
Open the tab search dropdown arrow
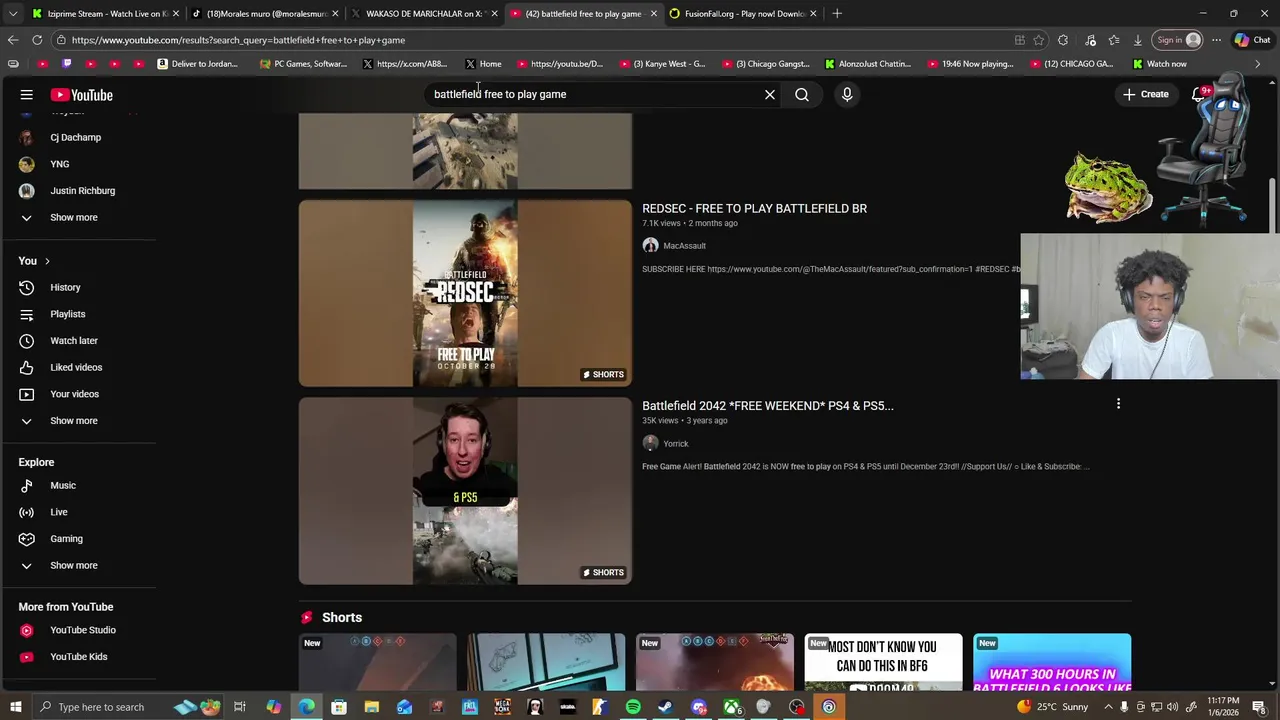click(13, 14)
